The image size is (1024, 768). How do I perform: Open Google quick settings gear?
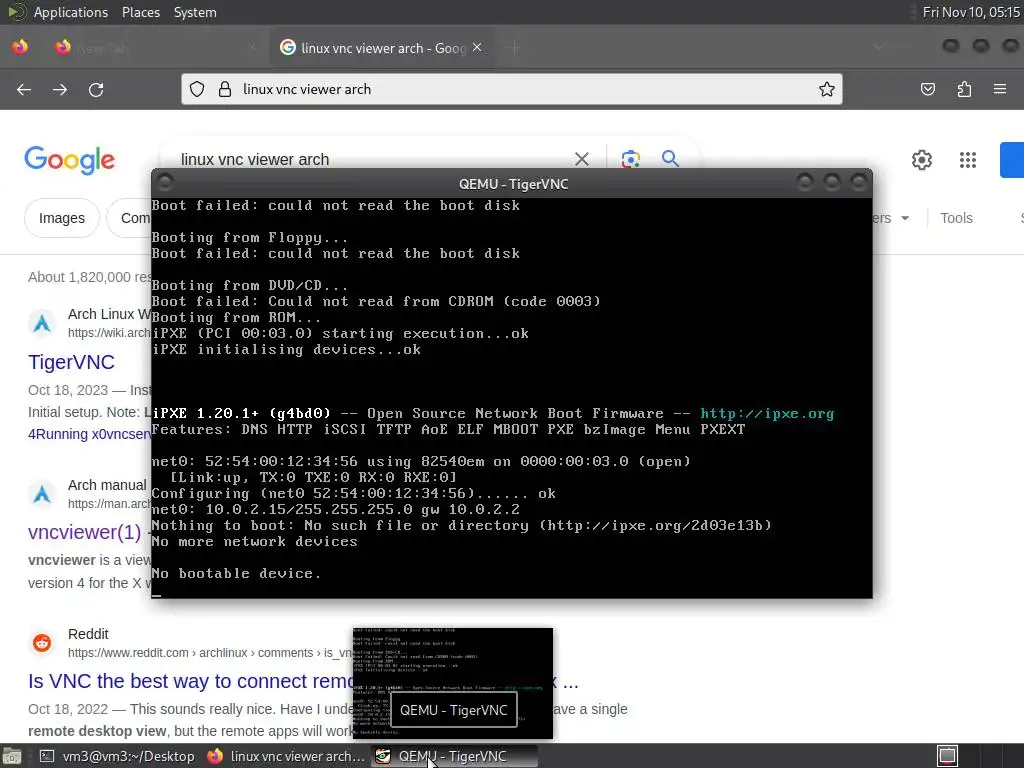click(921, 160)
